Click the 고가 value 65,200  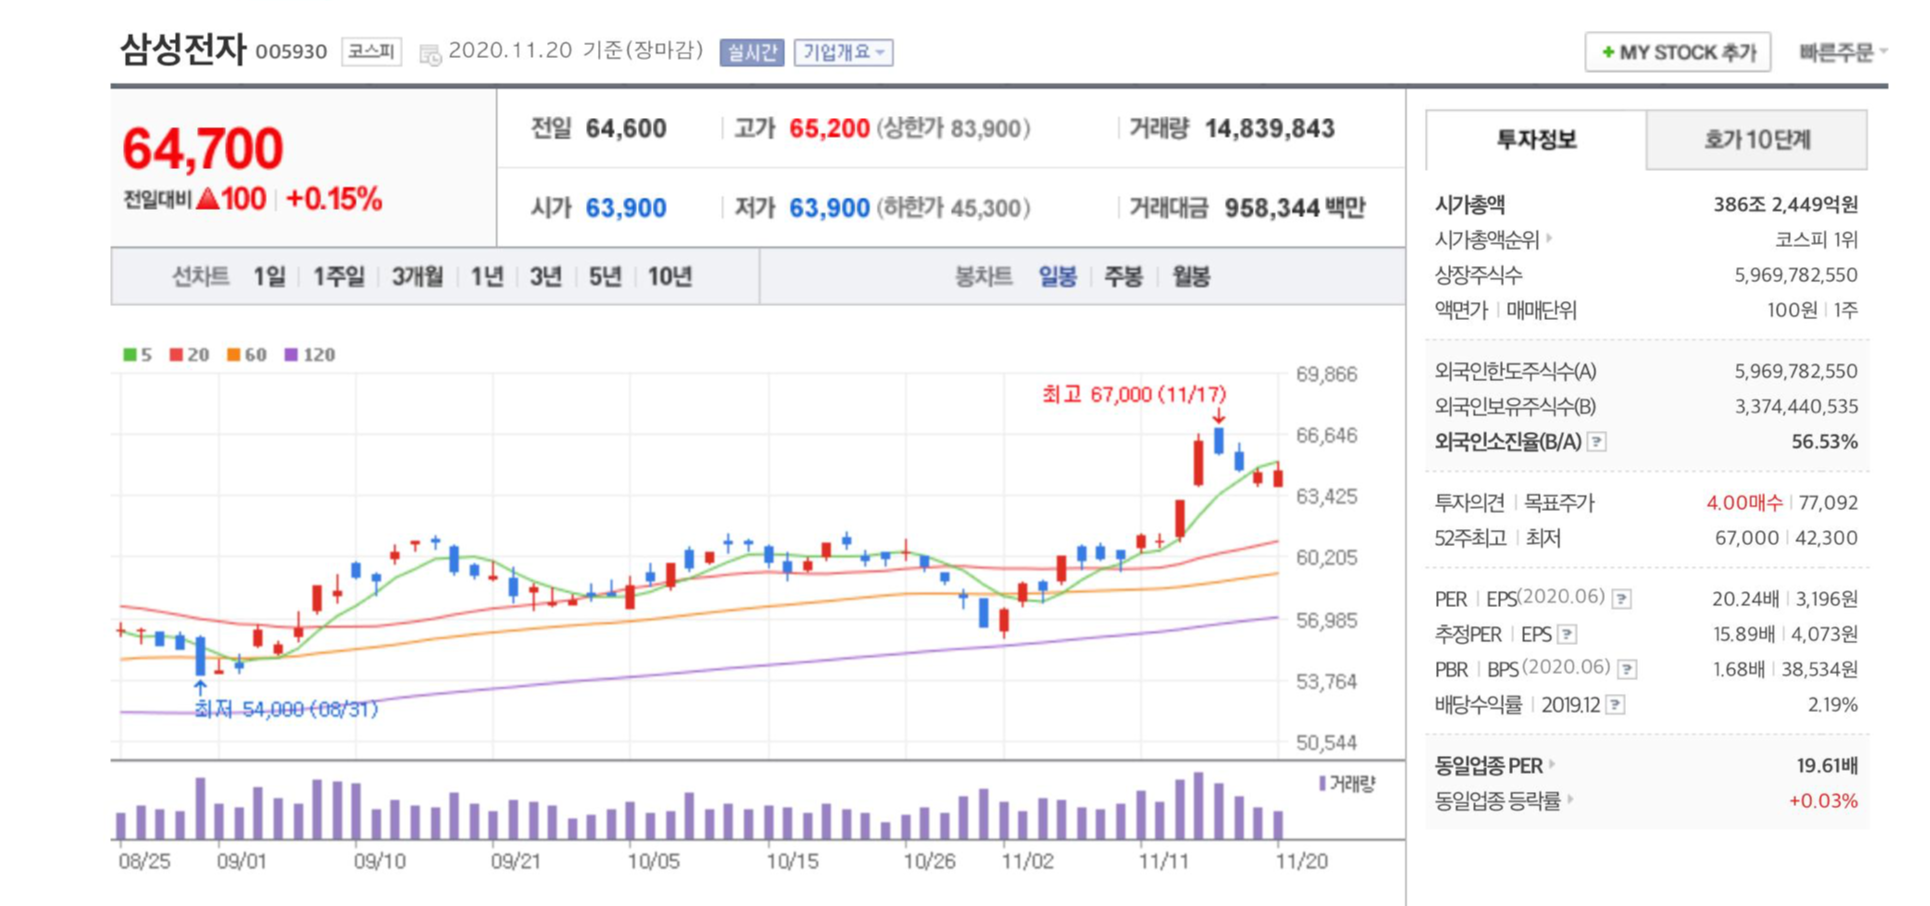click(829, 128)
